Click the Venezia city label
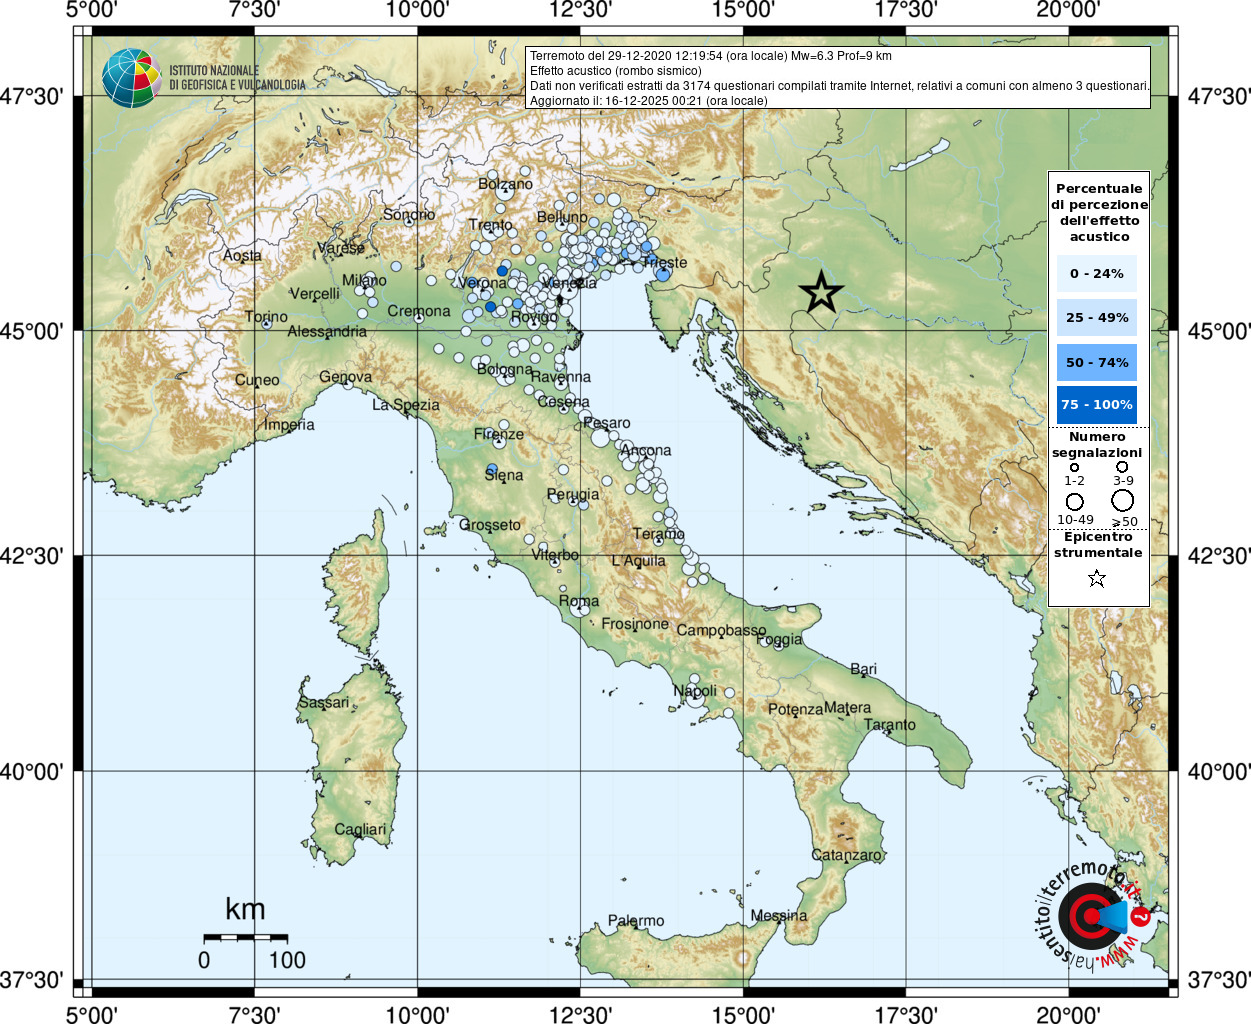 coord(569,283)
